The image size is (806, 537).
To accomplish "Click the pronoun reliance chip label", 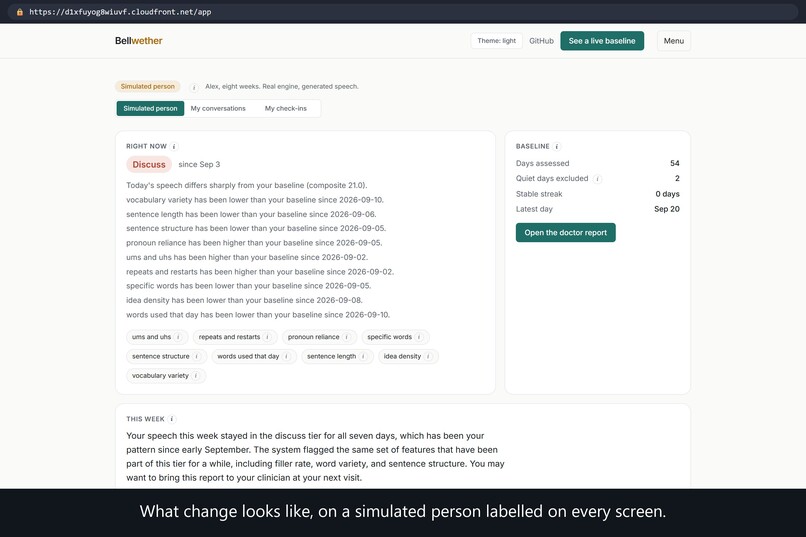I will 314,337.
